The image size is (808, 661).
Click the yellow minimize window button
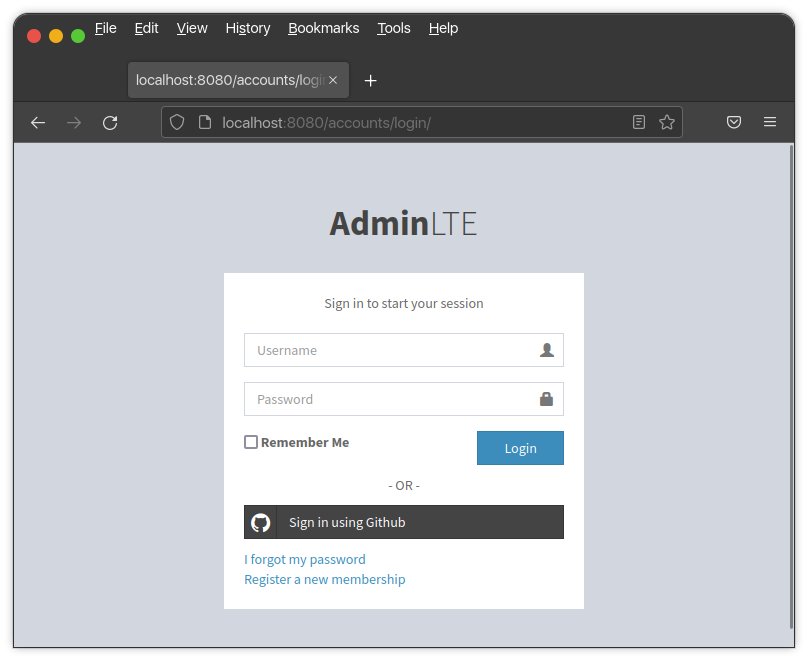(x=56, y=36)
